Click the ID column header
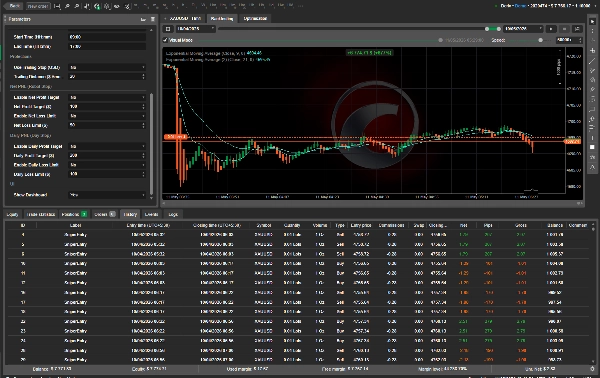The width and height of the screenshot is (600, 378). (23, 225)
